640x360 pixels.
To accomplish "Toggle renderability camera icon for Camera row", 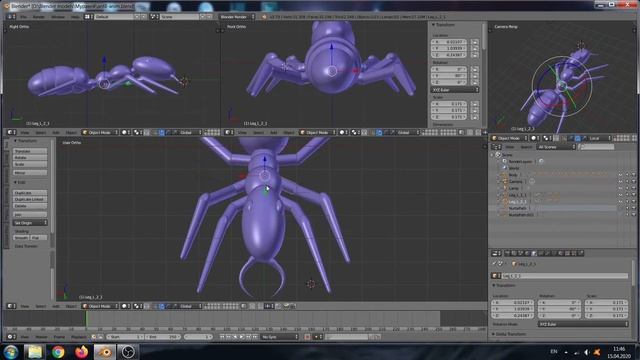I will pos(634,181).
